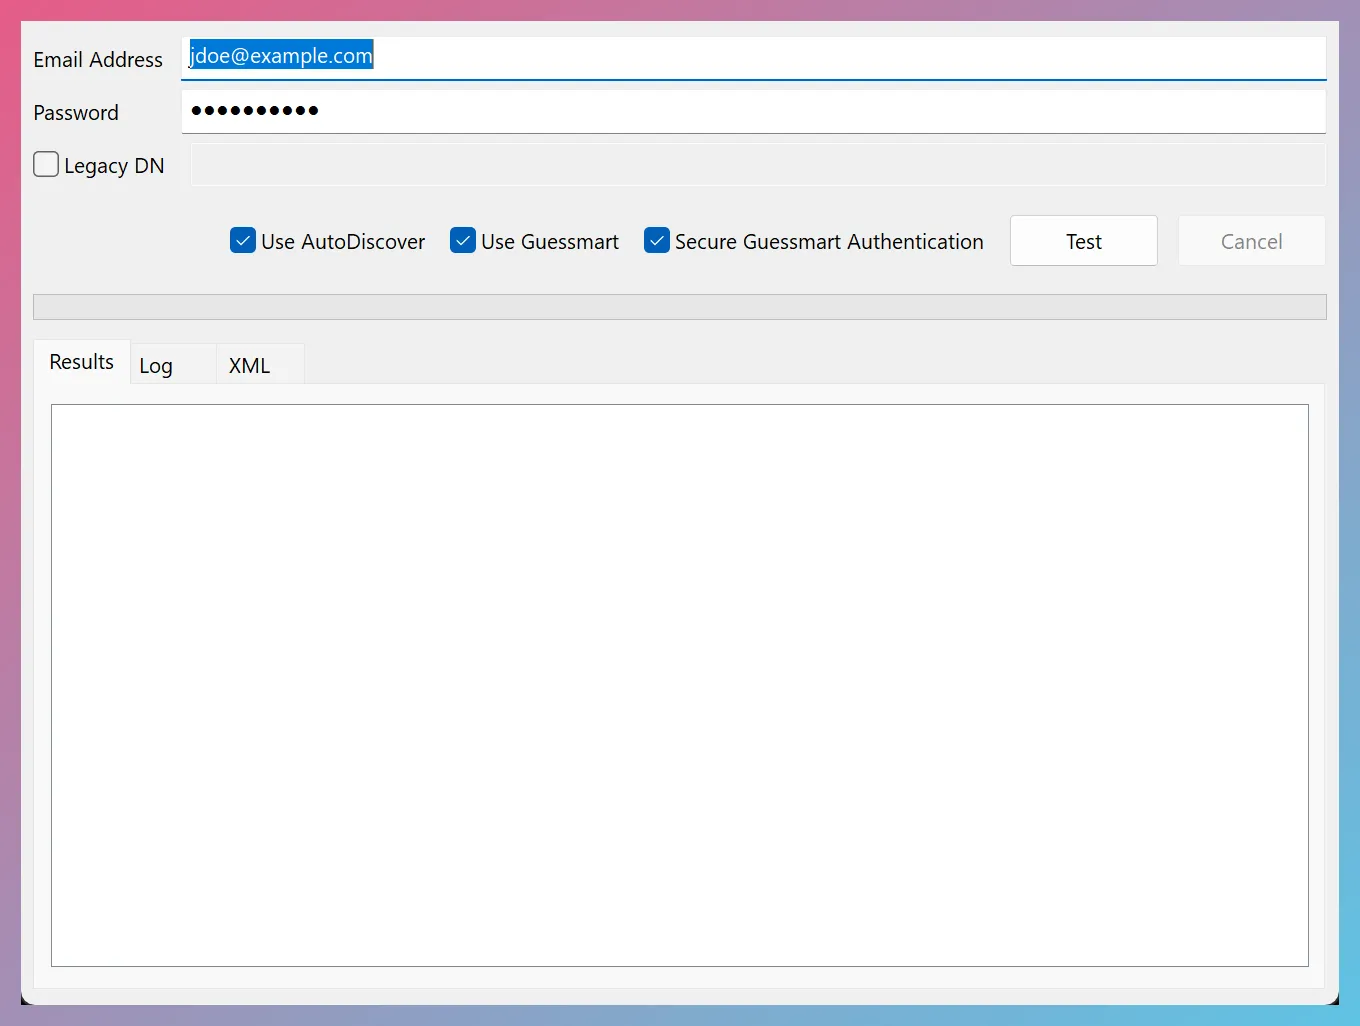This screenshot has width=1360, height=1026.
Task: Turn off Secure Guessmart Authentication
Action: (657, 240)
